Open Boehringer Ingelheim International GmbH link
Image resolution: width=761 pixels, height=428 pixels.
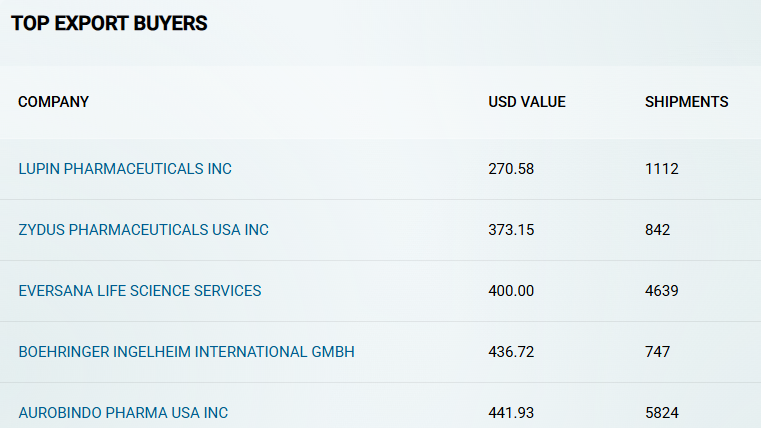coord(186,352)
